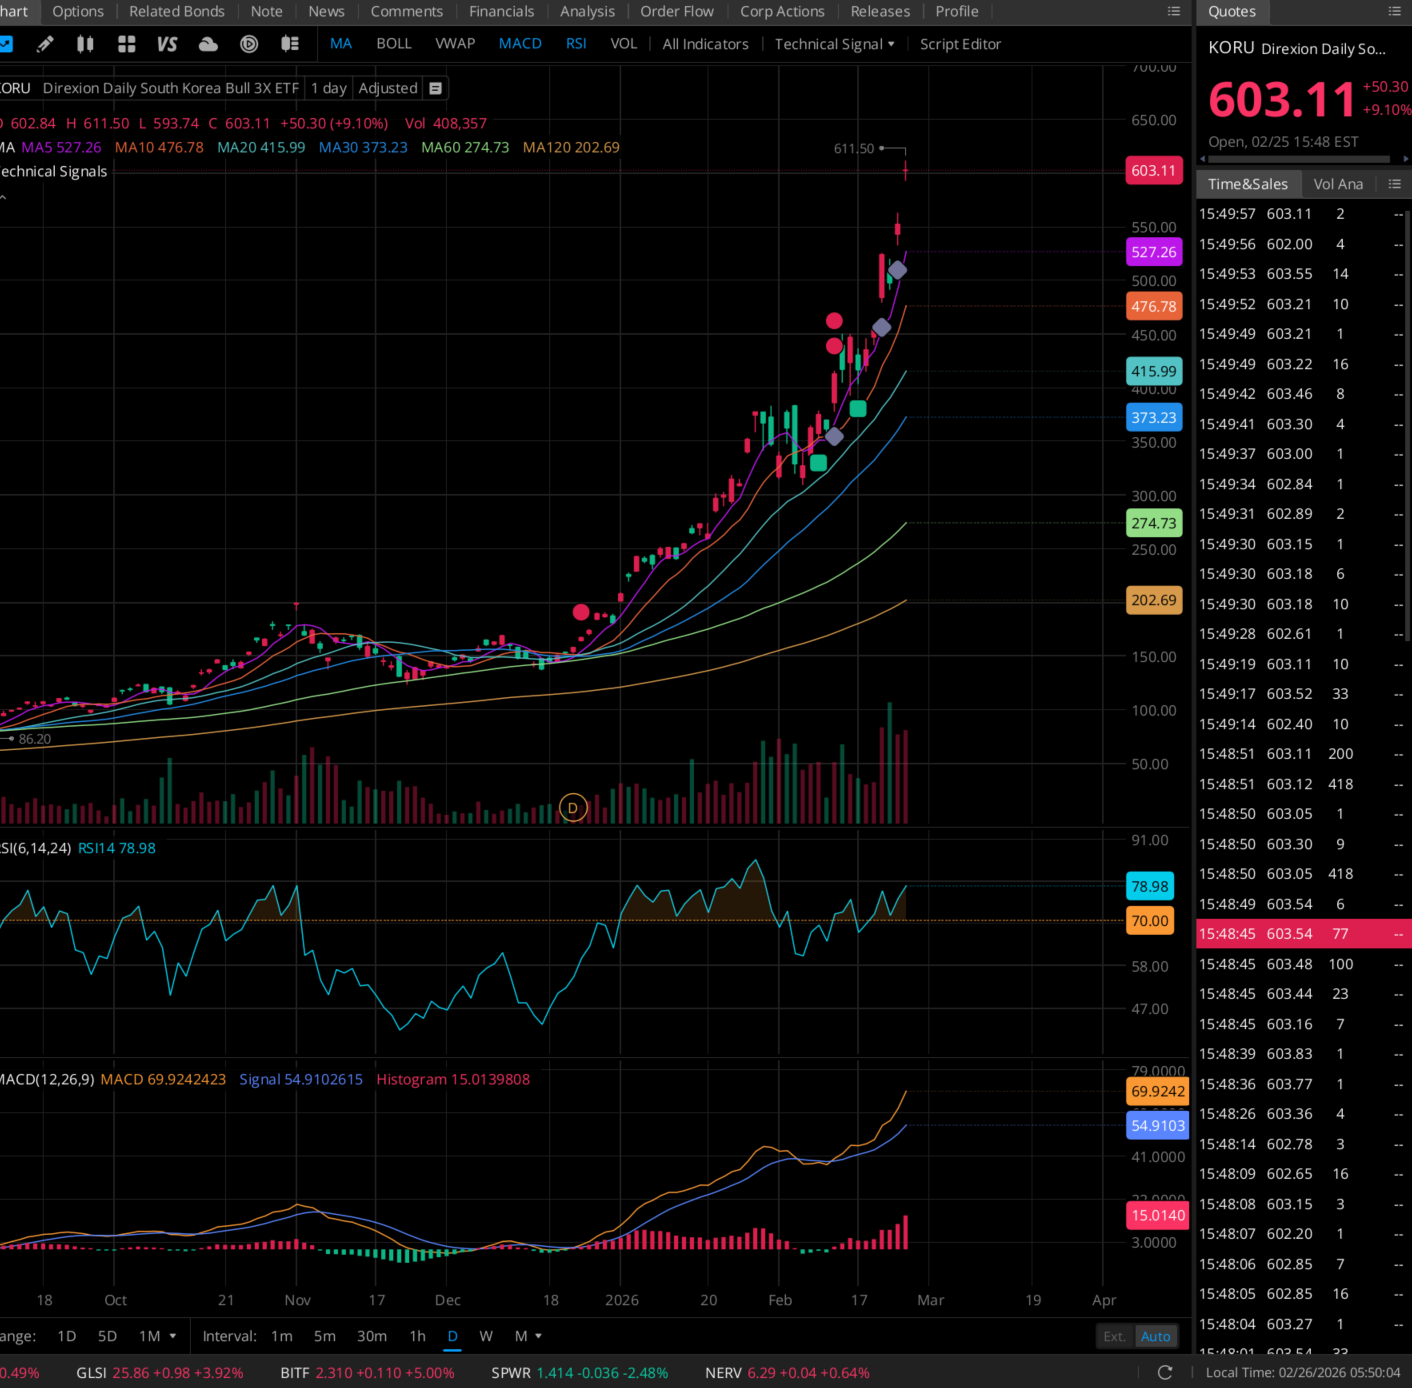The height and width of the screenshot is (1388, 1412).
Task: Open the Order Flow tab
Action: 677,12
